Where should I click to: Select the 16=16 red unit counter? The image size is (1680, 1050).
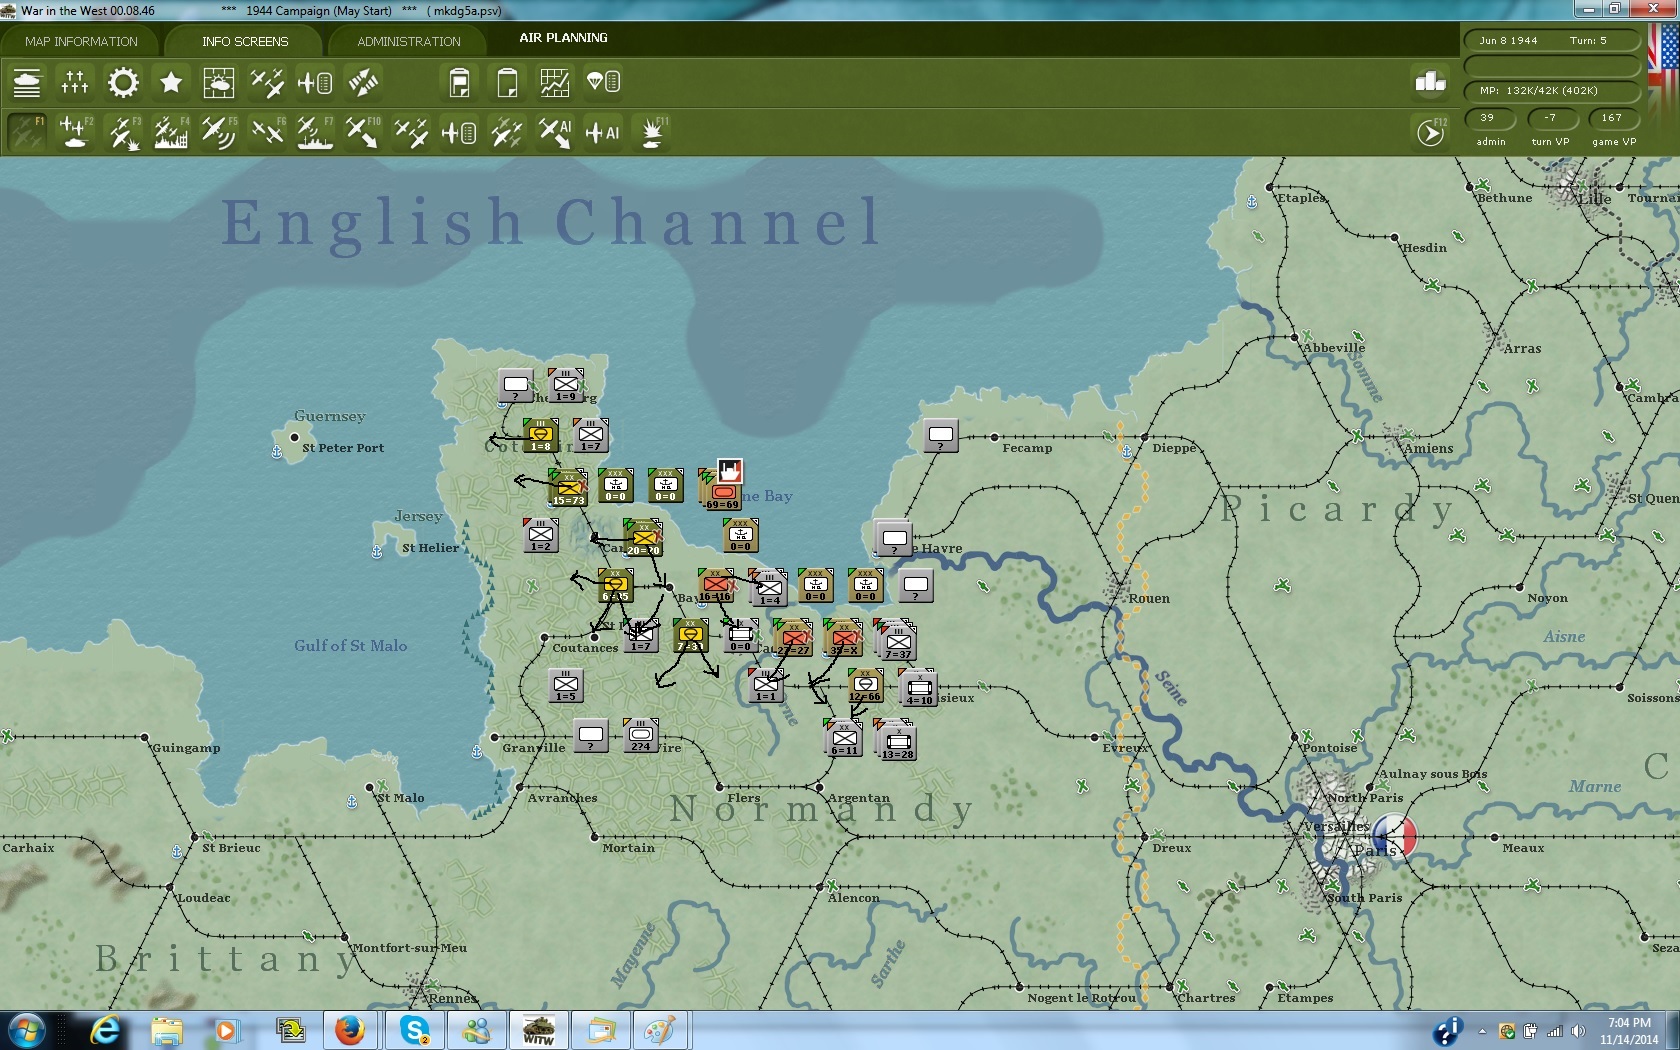716,586
